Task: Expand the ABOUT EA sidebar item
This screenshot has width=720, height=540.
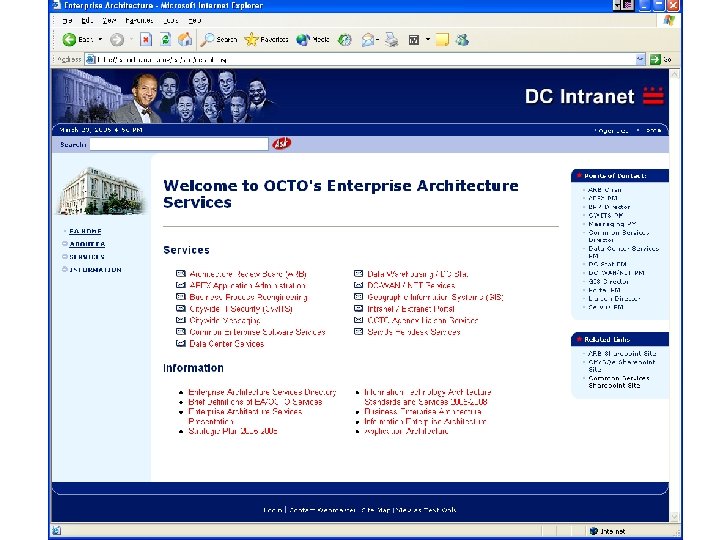Action: pos(65,244)
